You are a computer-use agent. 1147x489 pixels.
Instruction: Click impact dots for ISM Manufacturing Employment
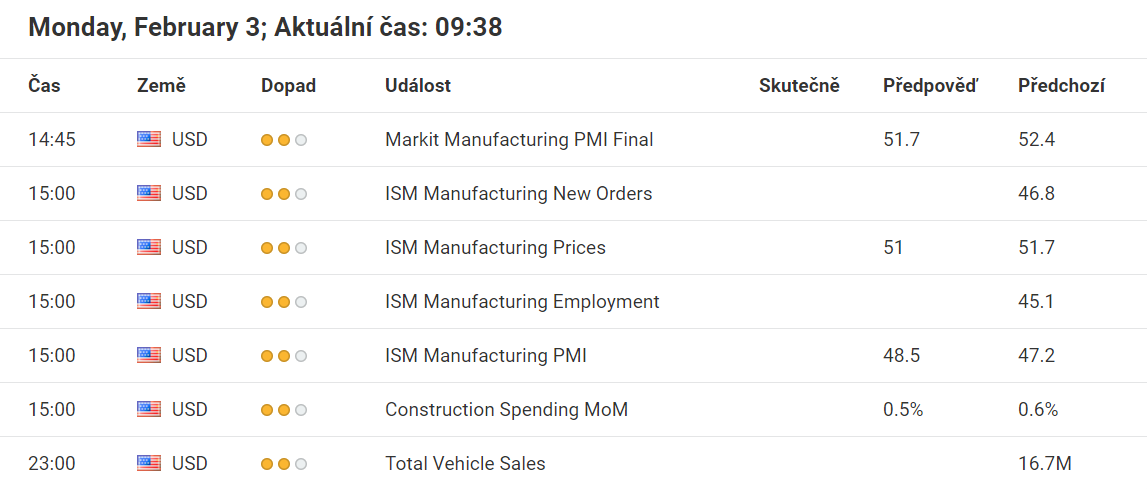284,302
